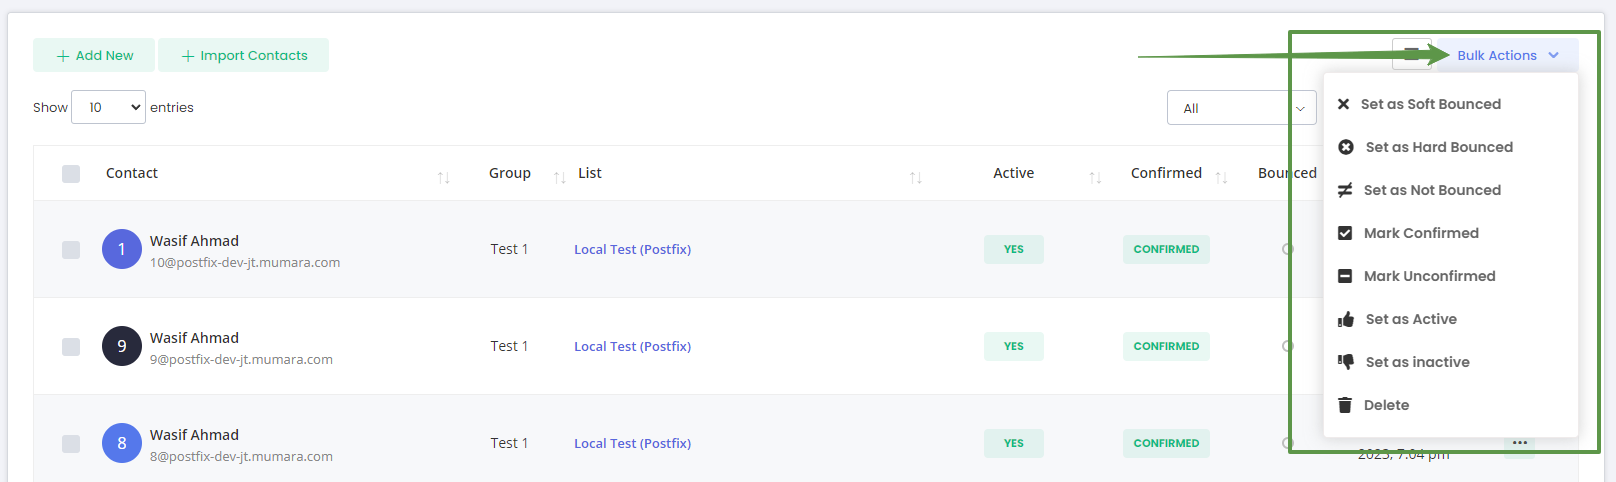The width and height of the screenshot is (1616, 482).
Task: Click Wasif Ahmad name in row 8
Action: click(194, 435)
